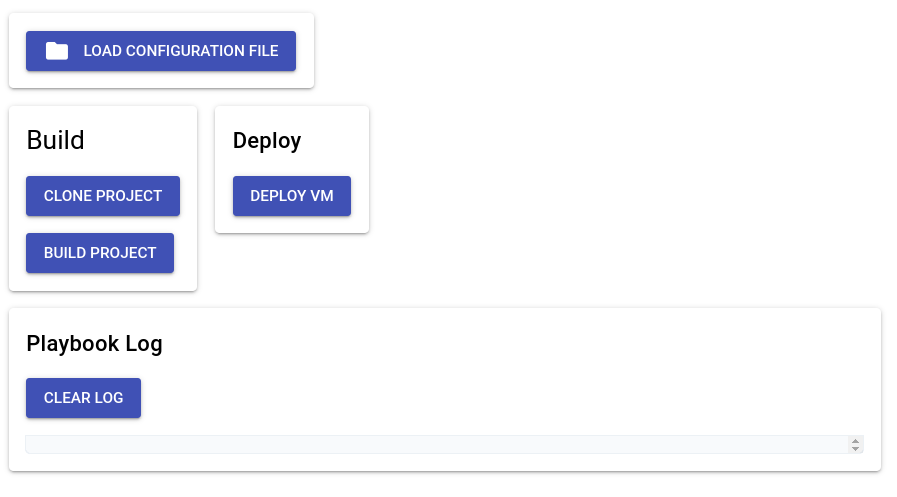Screen dimensions: 897x497
Task: Click the "VM" text on deploy button
Action: click(322, 196)
